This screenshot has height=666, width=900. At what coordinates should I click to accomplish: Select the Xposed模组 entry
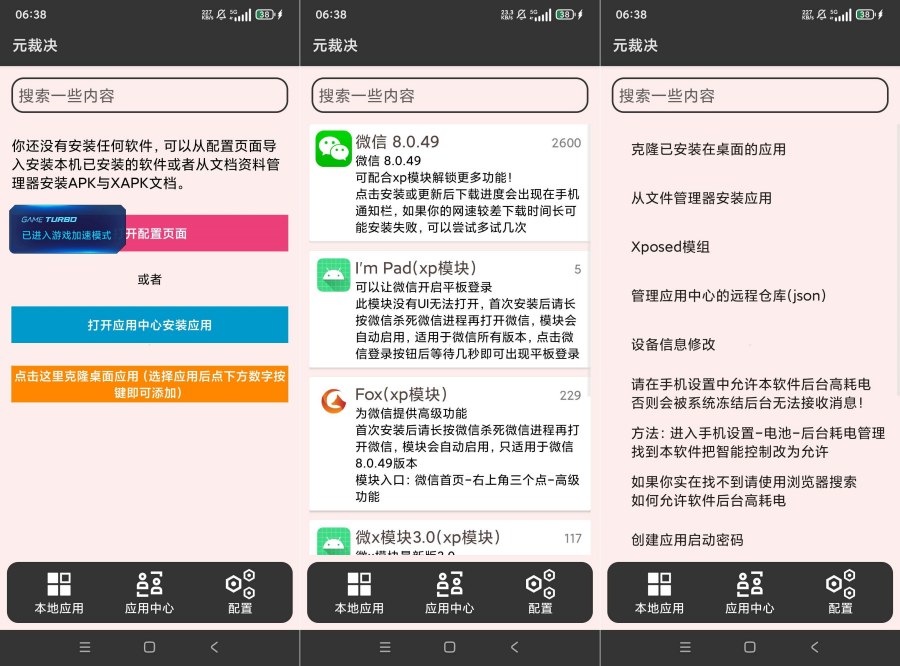(668, 247)
